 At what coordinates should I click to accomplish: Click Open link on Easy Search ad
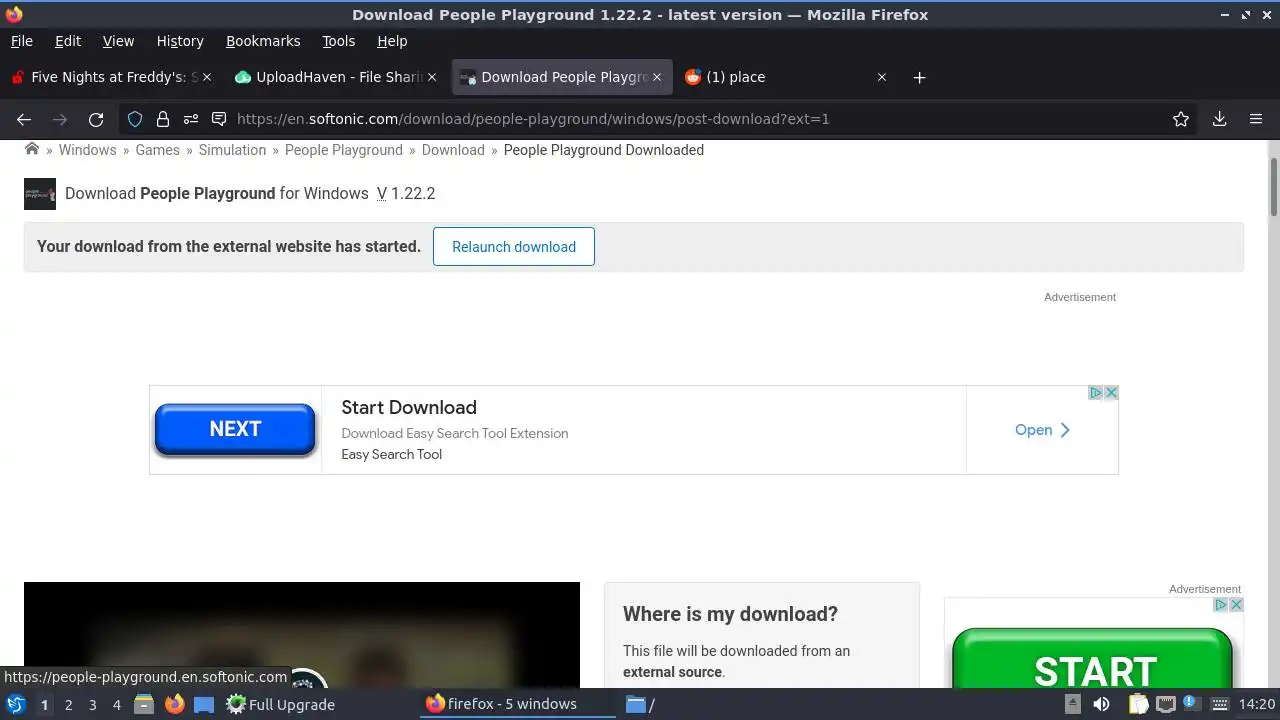click(x=1042, y=430)
